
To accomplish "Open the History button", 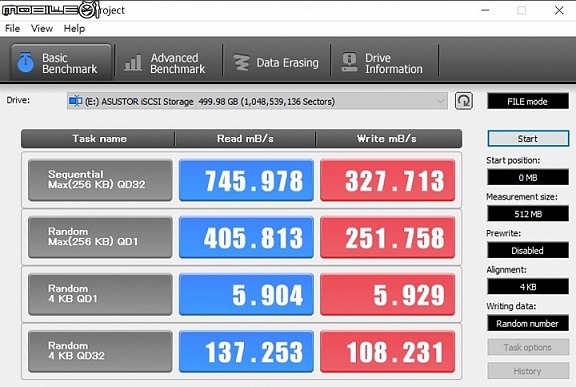I will click(x=528, y=371).
